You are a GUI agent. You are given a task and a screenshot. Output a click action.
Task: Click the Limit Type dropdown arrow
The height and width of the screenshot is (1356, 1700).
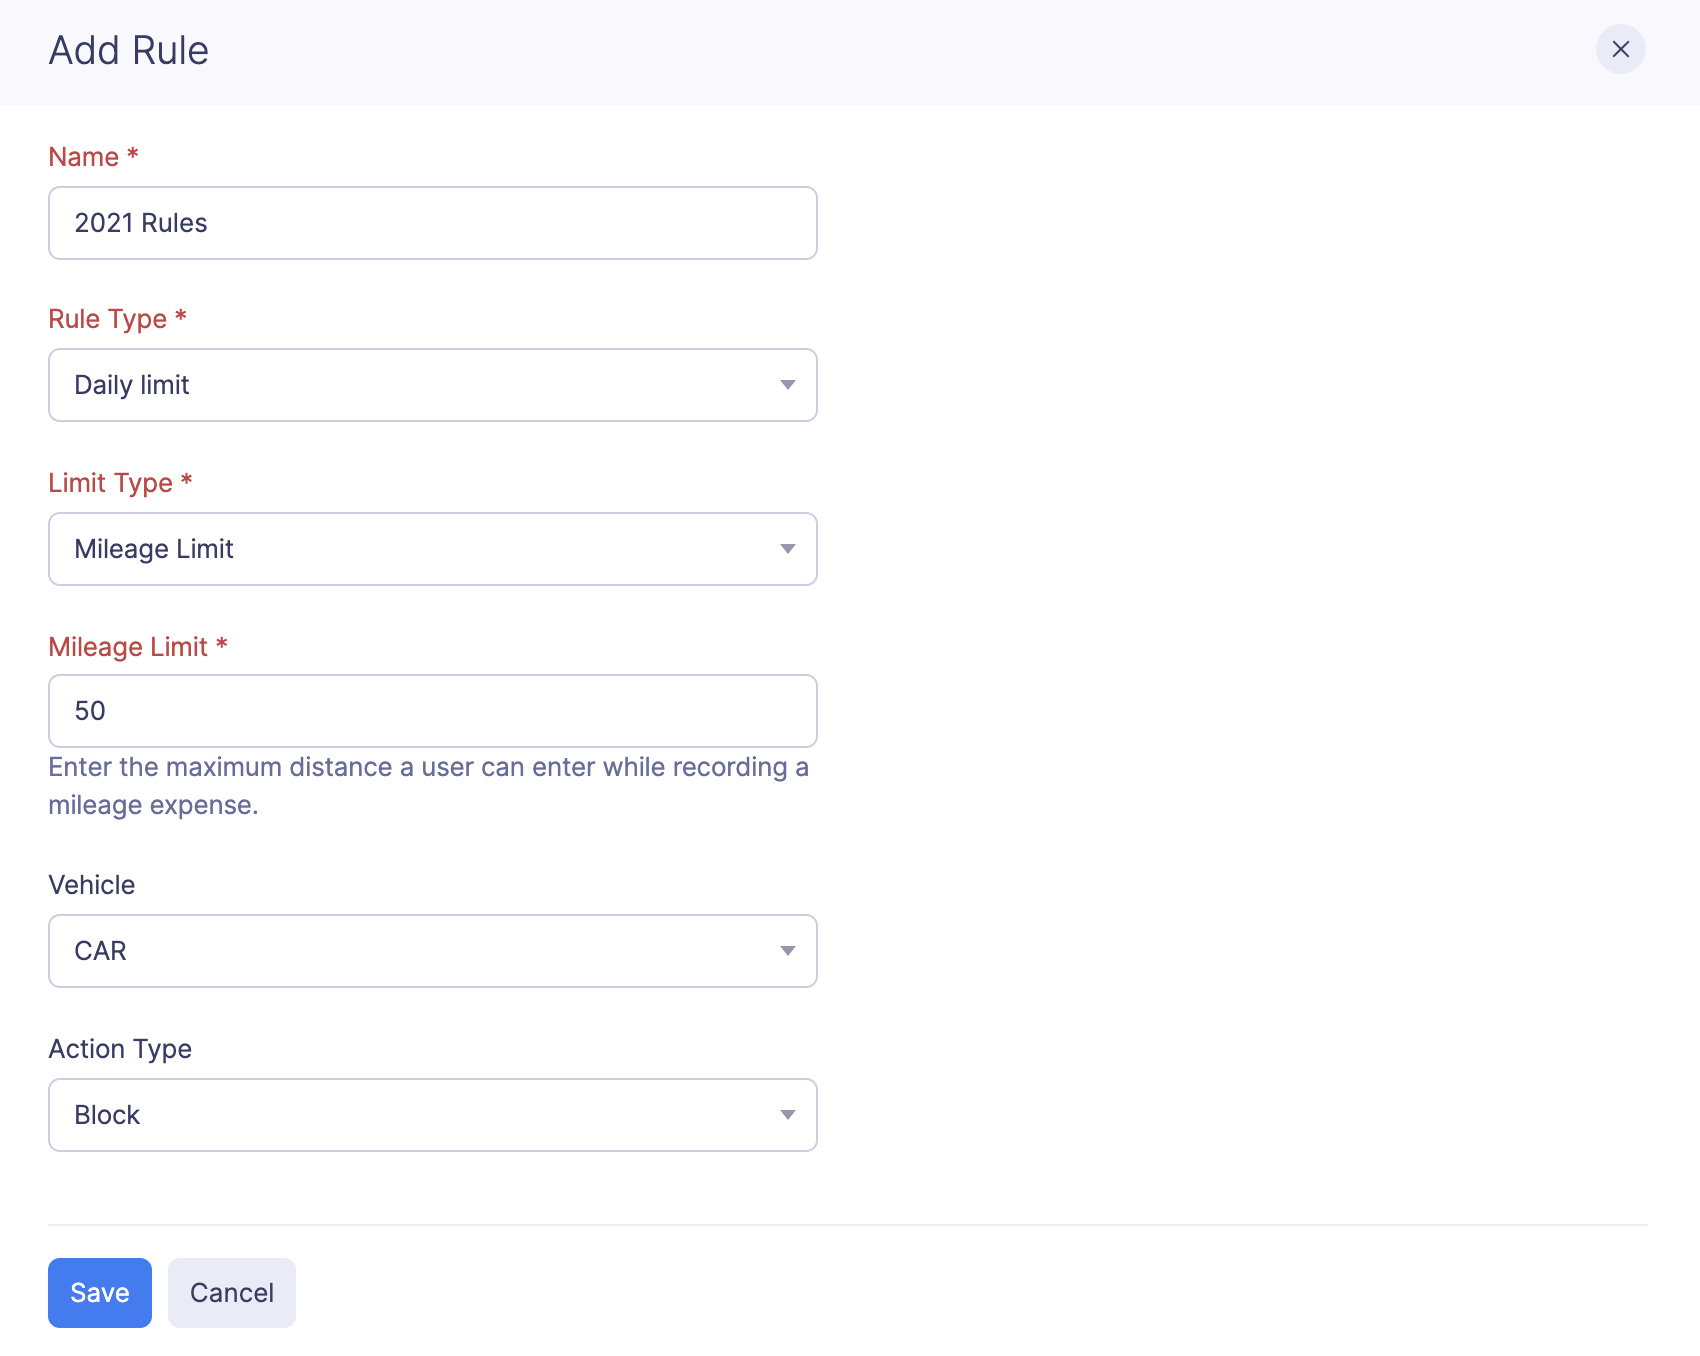point(788,549)
